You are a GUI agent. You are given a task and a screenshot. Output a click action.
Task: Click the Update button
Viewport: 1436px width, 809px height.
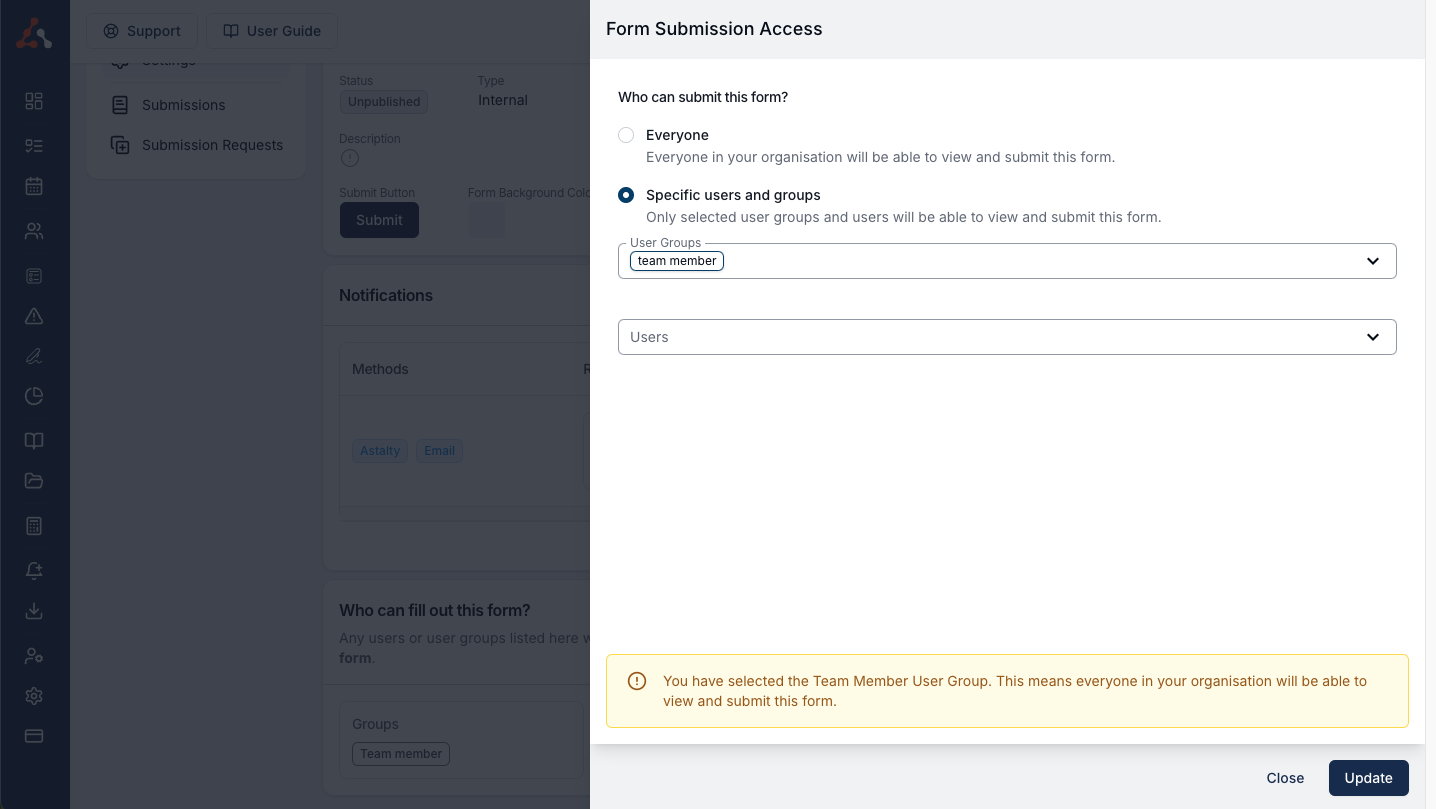pos(1368,778)
